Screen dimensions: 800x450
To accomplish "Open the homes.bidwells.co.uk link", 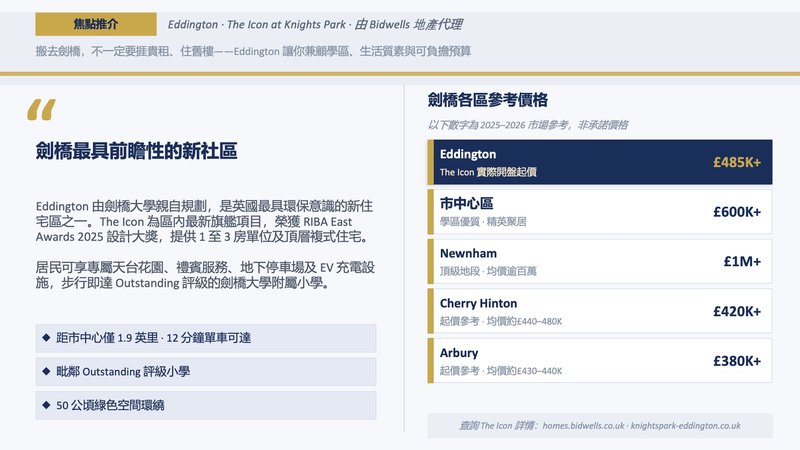I will [583, 426].
